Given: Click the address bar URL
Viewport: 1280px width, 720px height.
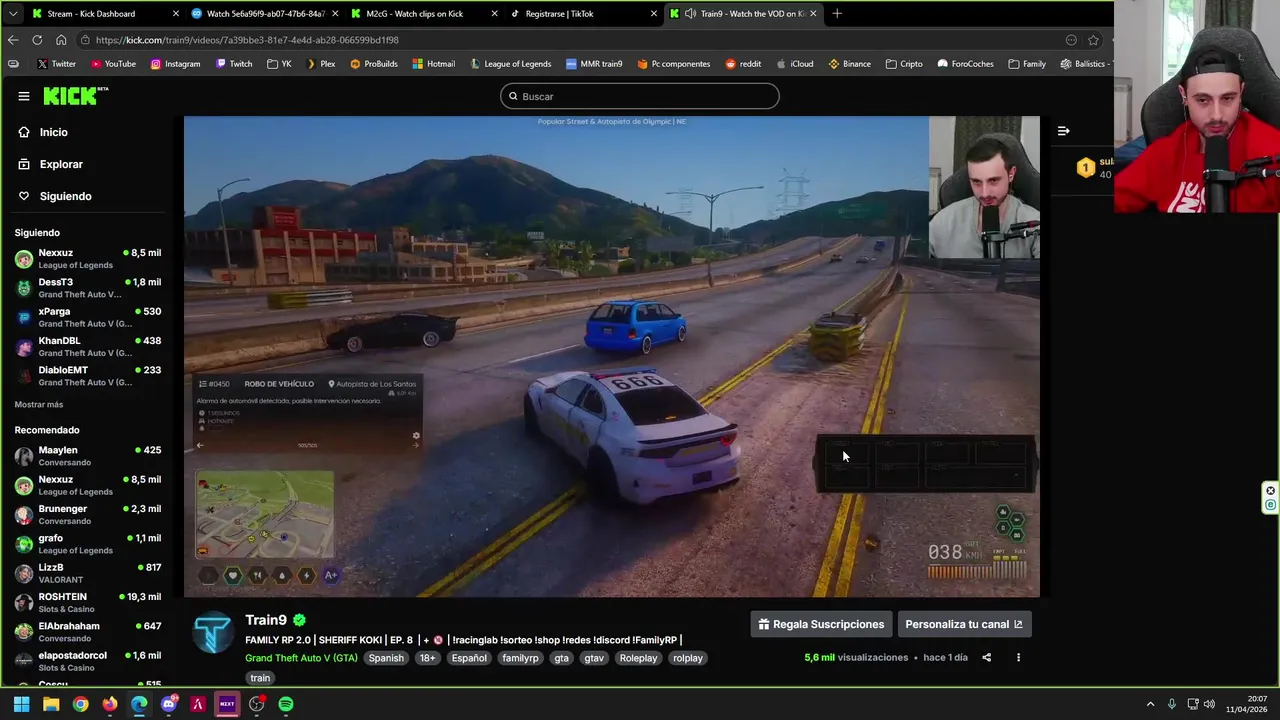Looking at the screenshot, I should pyautogui.click(x=247, y=40).
